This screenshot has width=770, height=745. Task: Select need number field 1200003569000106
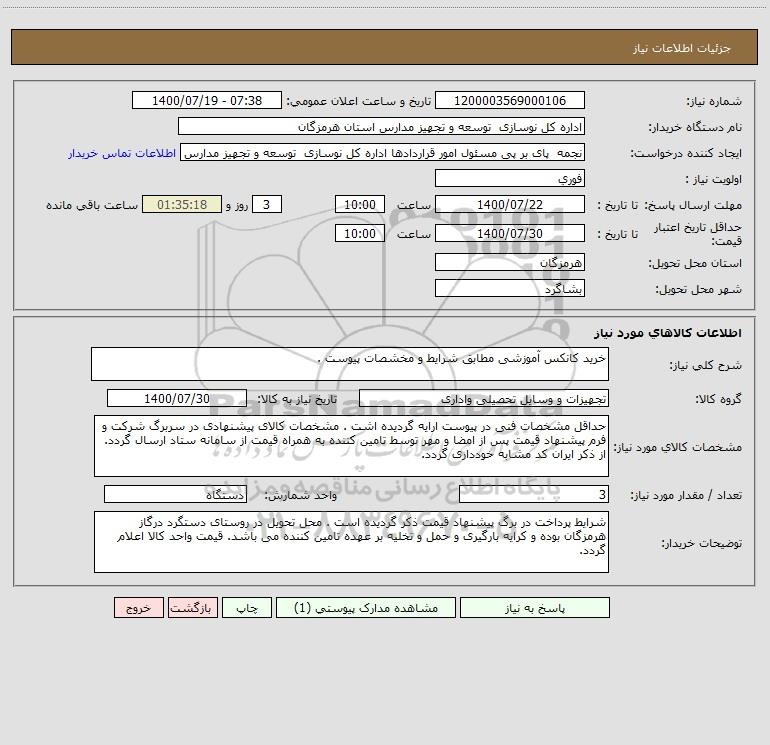pos(510,101)
